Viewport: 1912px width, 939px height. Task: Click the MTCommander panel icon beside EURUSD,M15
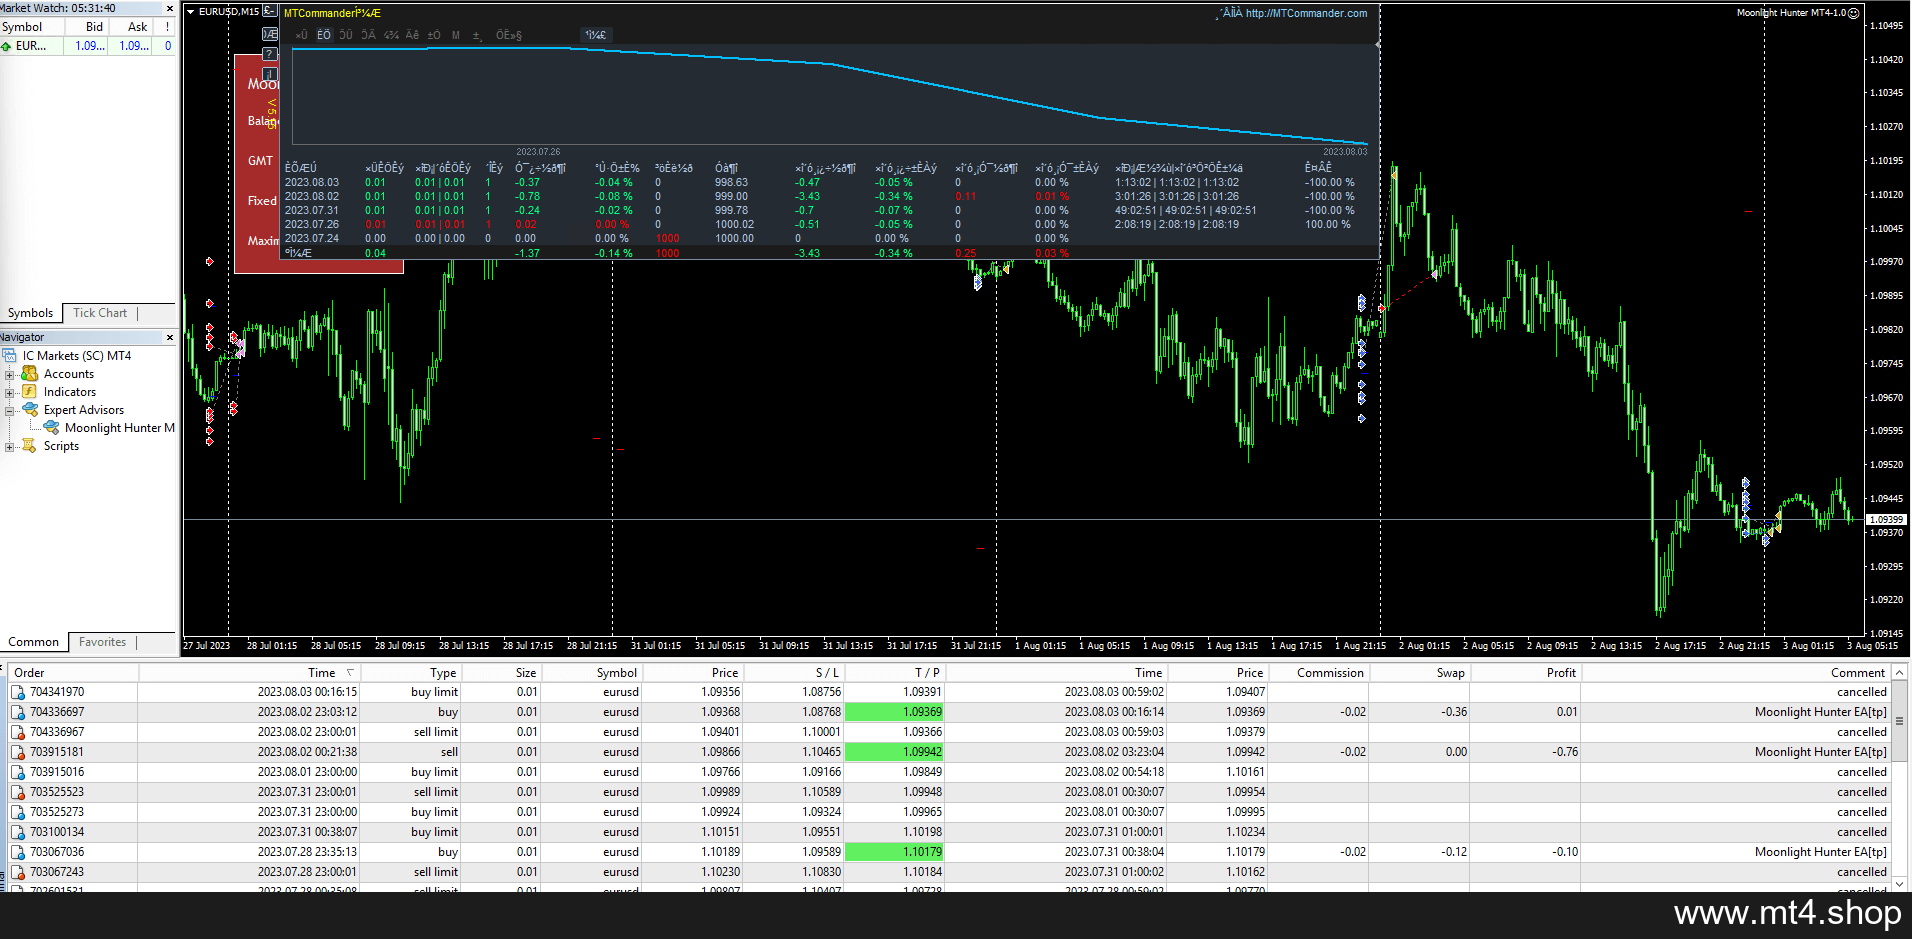coord(270,12)
